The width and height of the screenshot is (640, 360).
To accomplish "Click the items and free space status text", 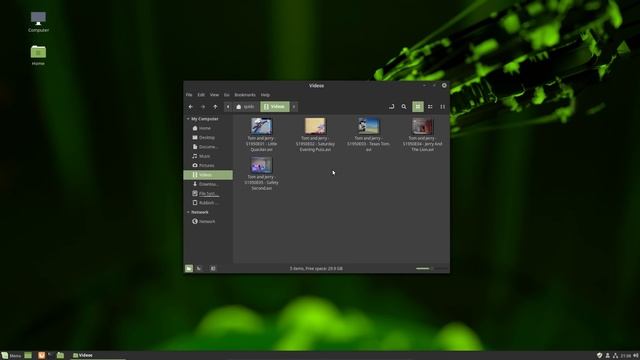I will point(316,269).
